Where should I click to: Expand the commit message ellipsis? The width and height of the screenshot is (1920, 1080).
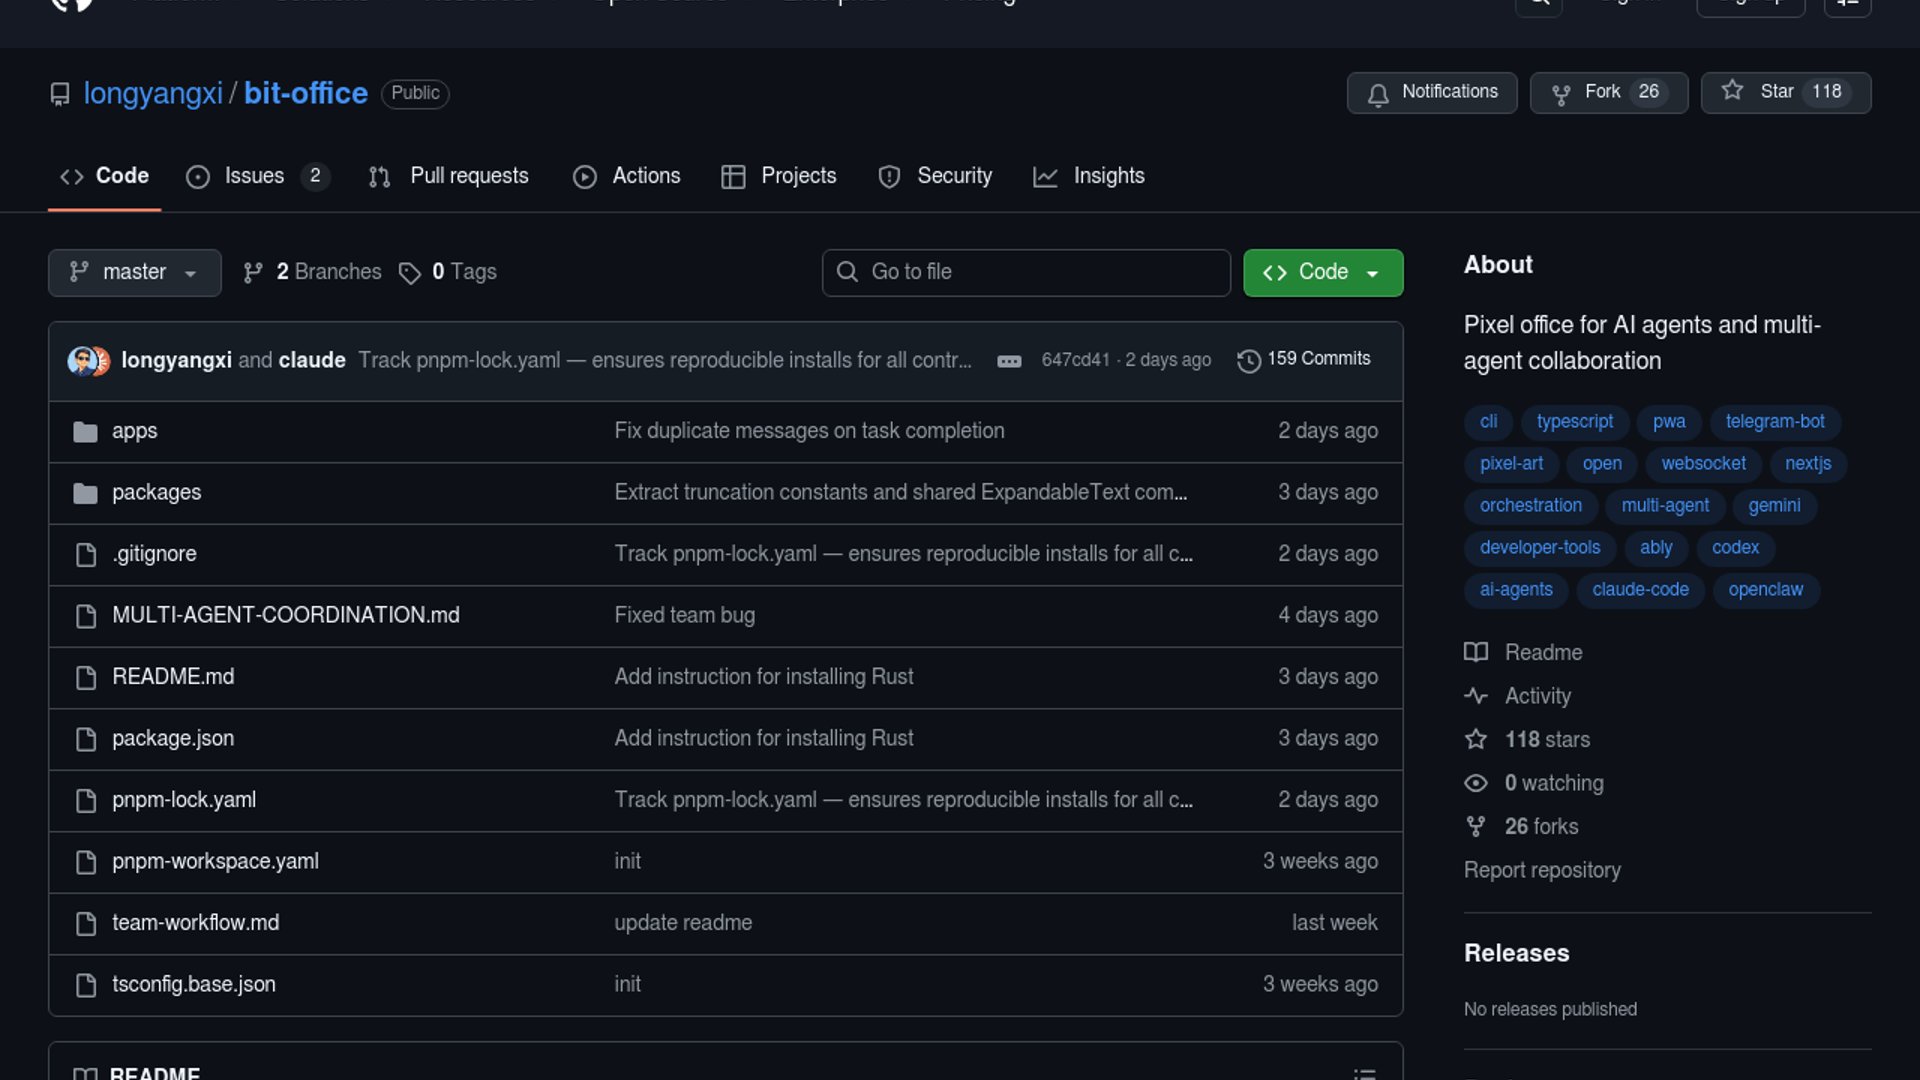point(1009,361)
